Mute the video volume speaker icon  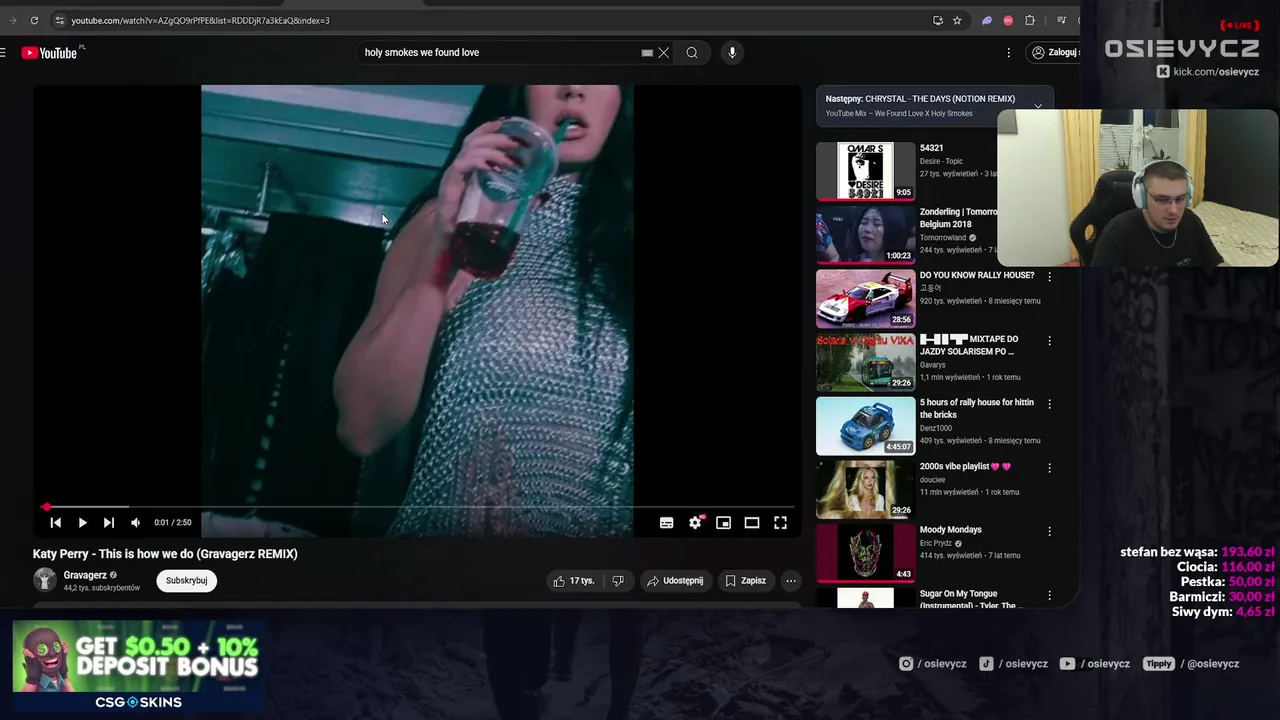click(135, 523)
